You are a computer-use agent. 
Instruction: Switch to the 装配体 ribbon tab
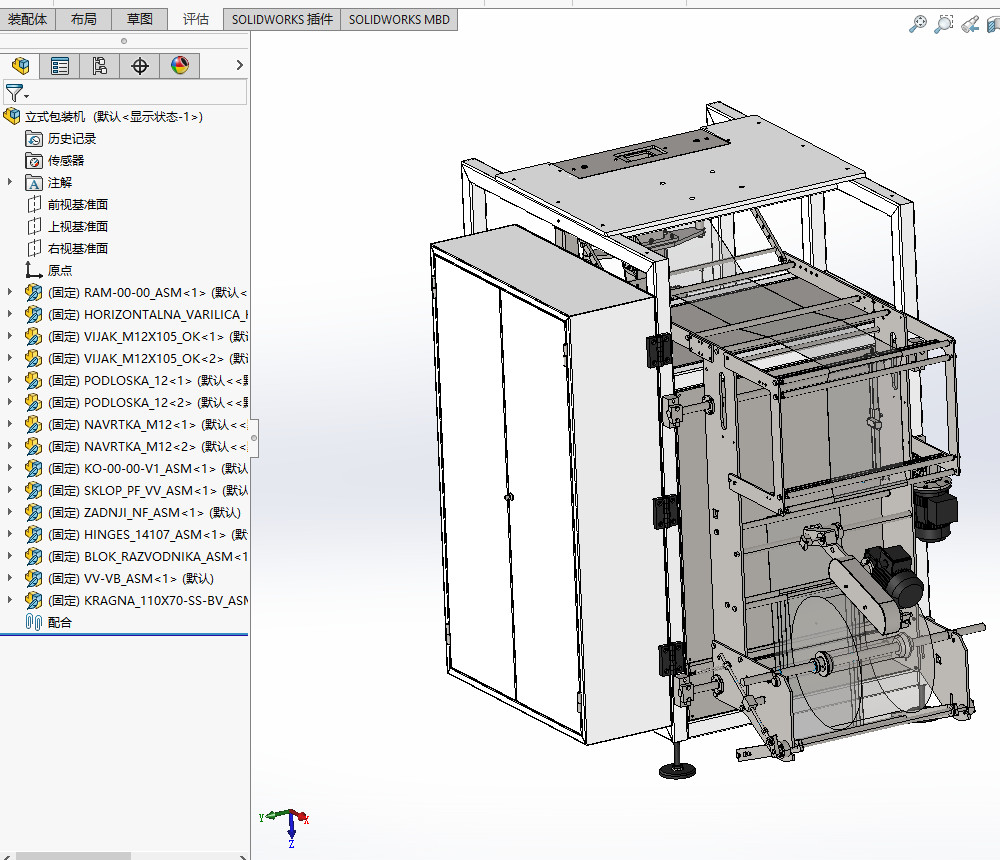(x=27, y=19)
